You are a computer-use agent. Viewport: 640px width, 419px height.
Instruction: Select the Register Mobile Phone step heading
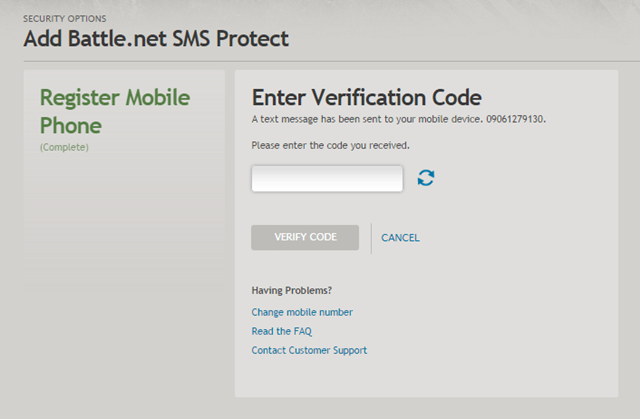pos(115,111)
